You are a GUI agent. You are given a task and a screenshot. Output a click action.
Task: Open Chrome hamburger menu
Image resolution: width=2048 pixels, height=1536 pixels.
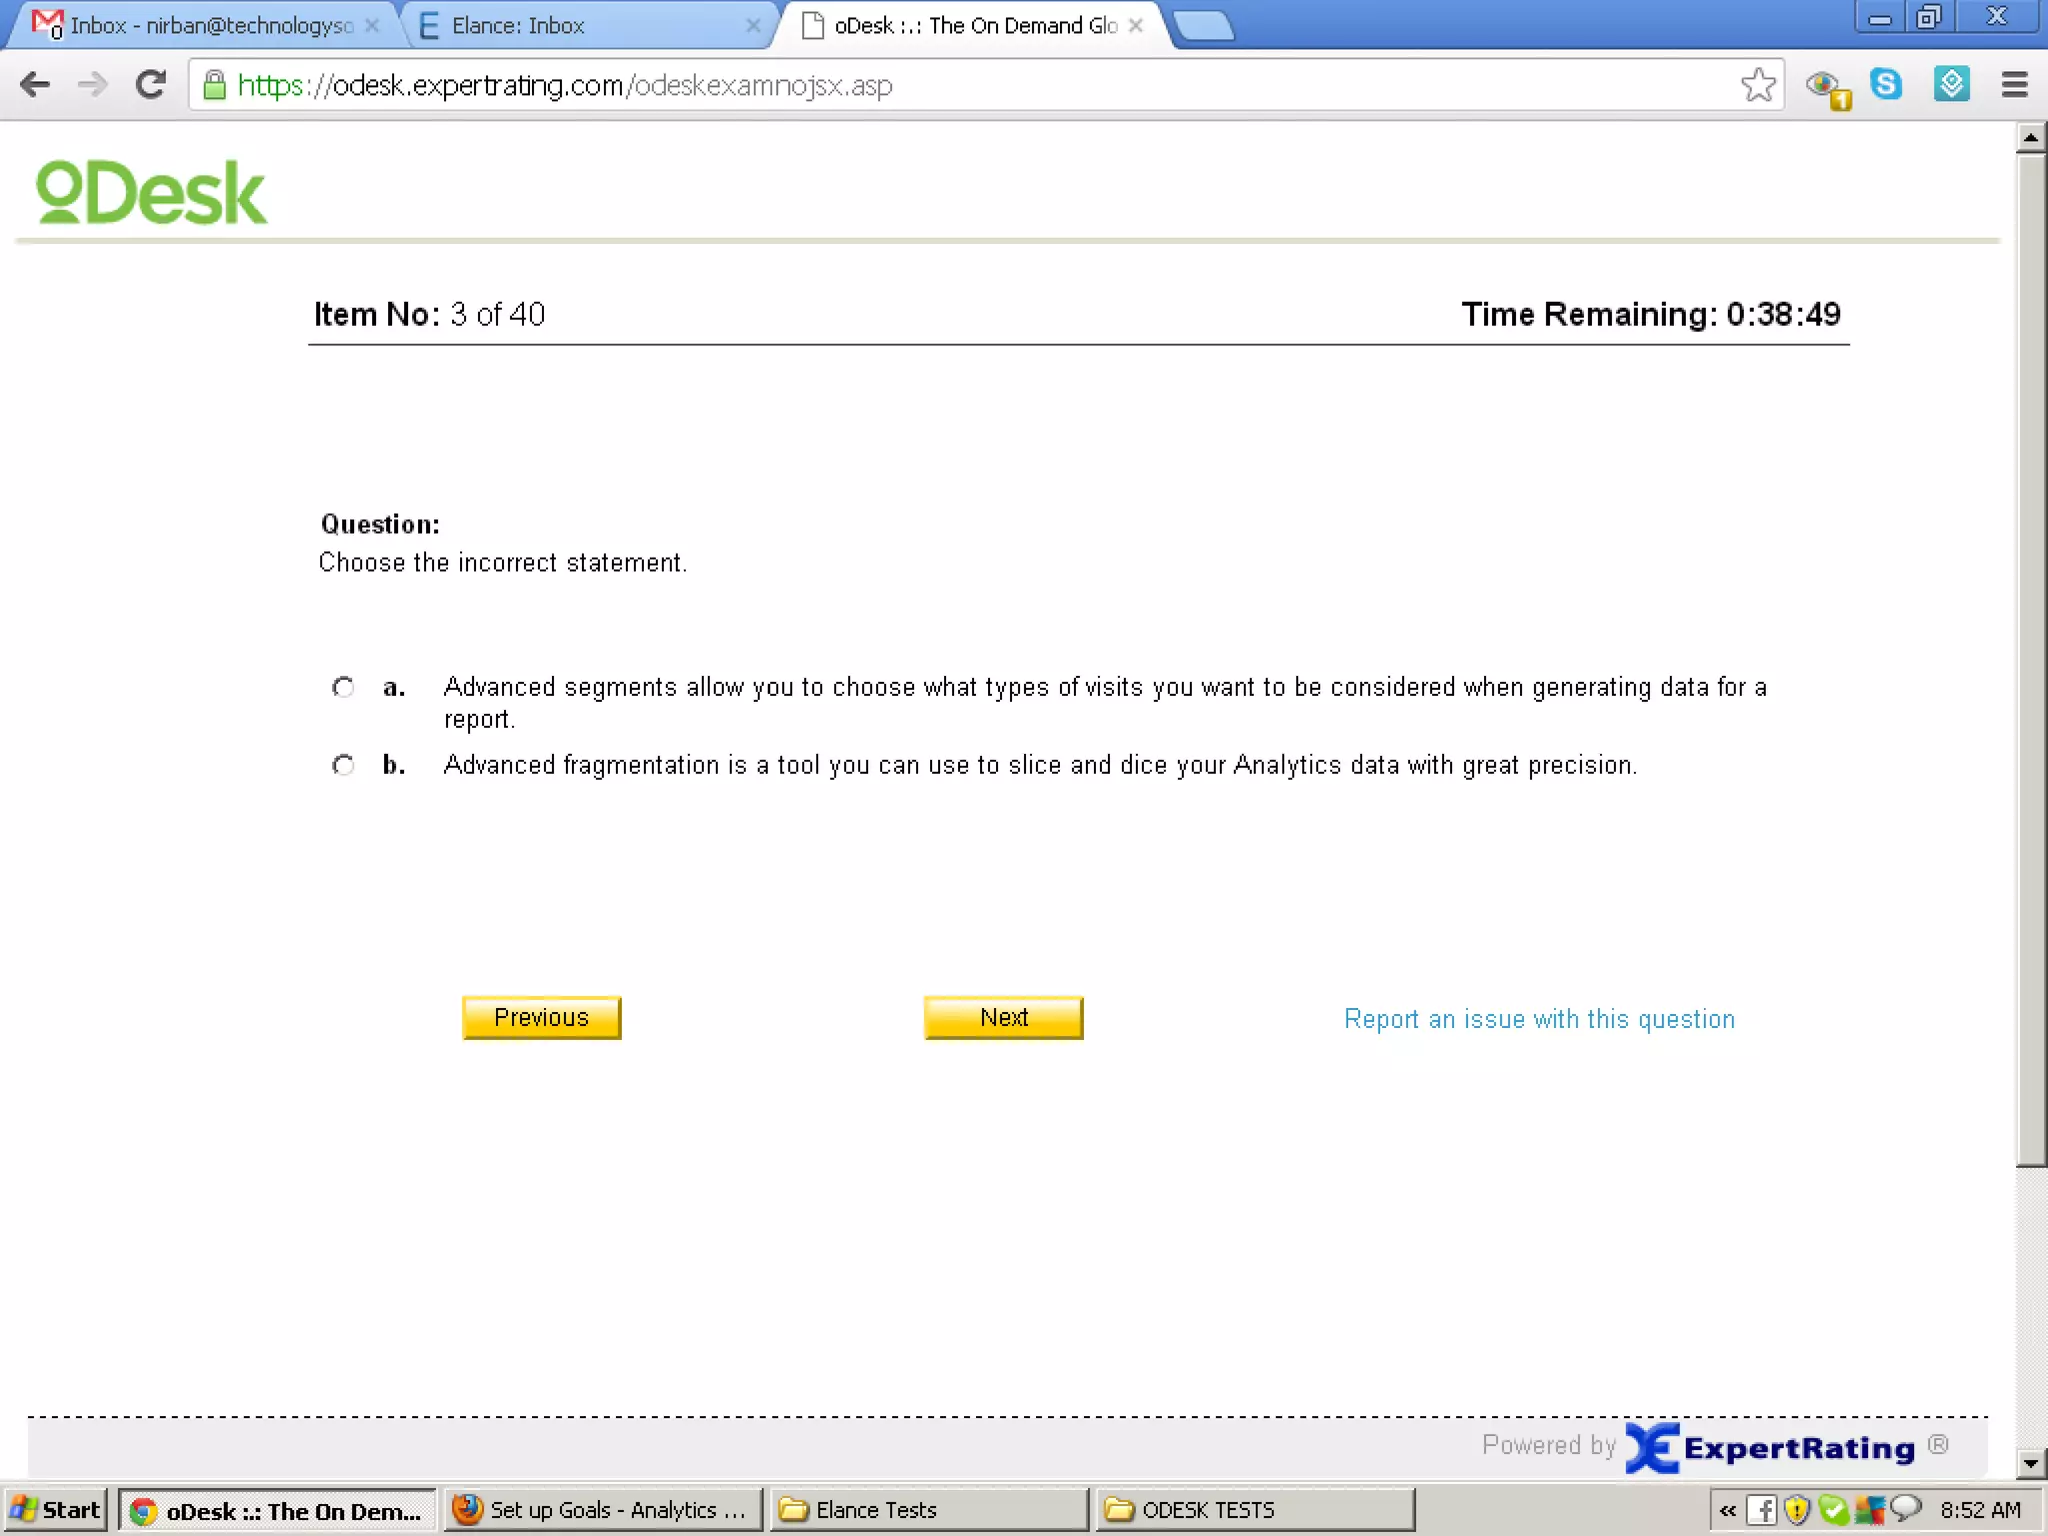2014,85
